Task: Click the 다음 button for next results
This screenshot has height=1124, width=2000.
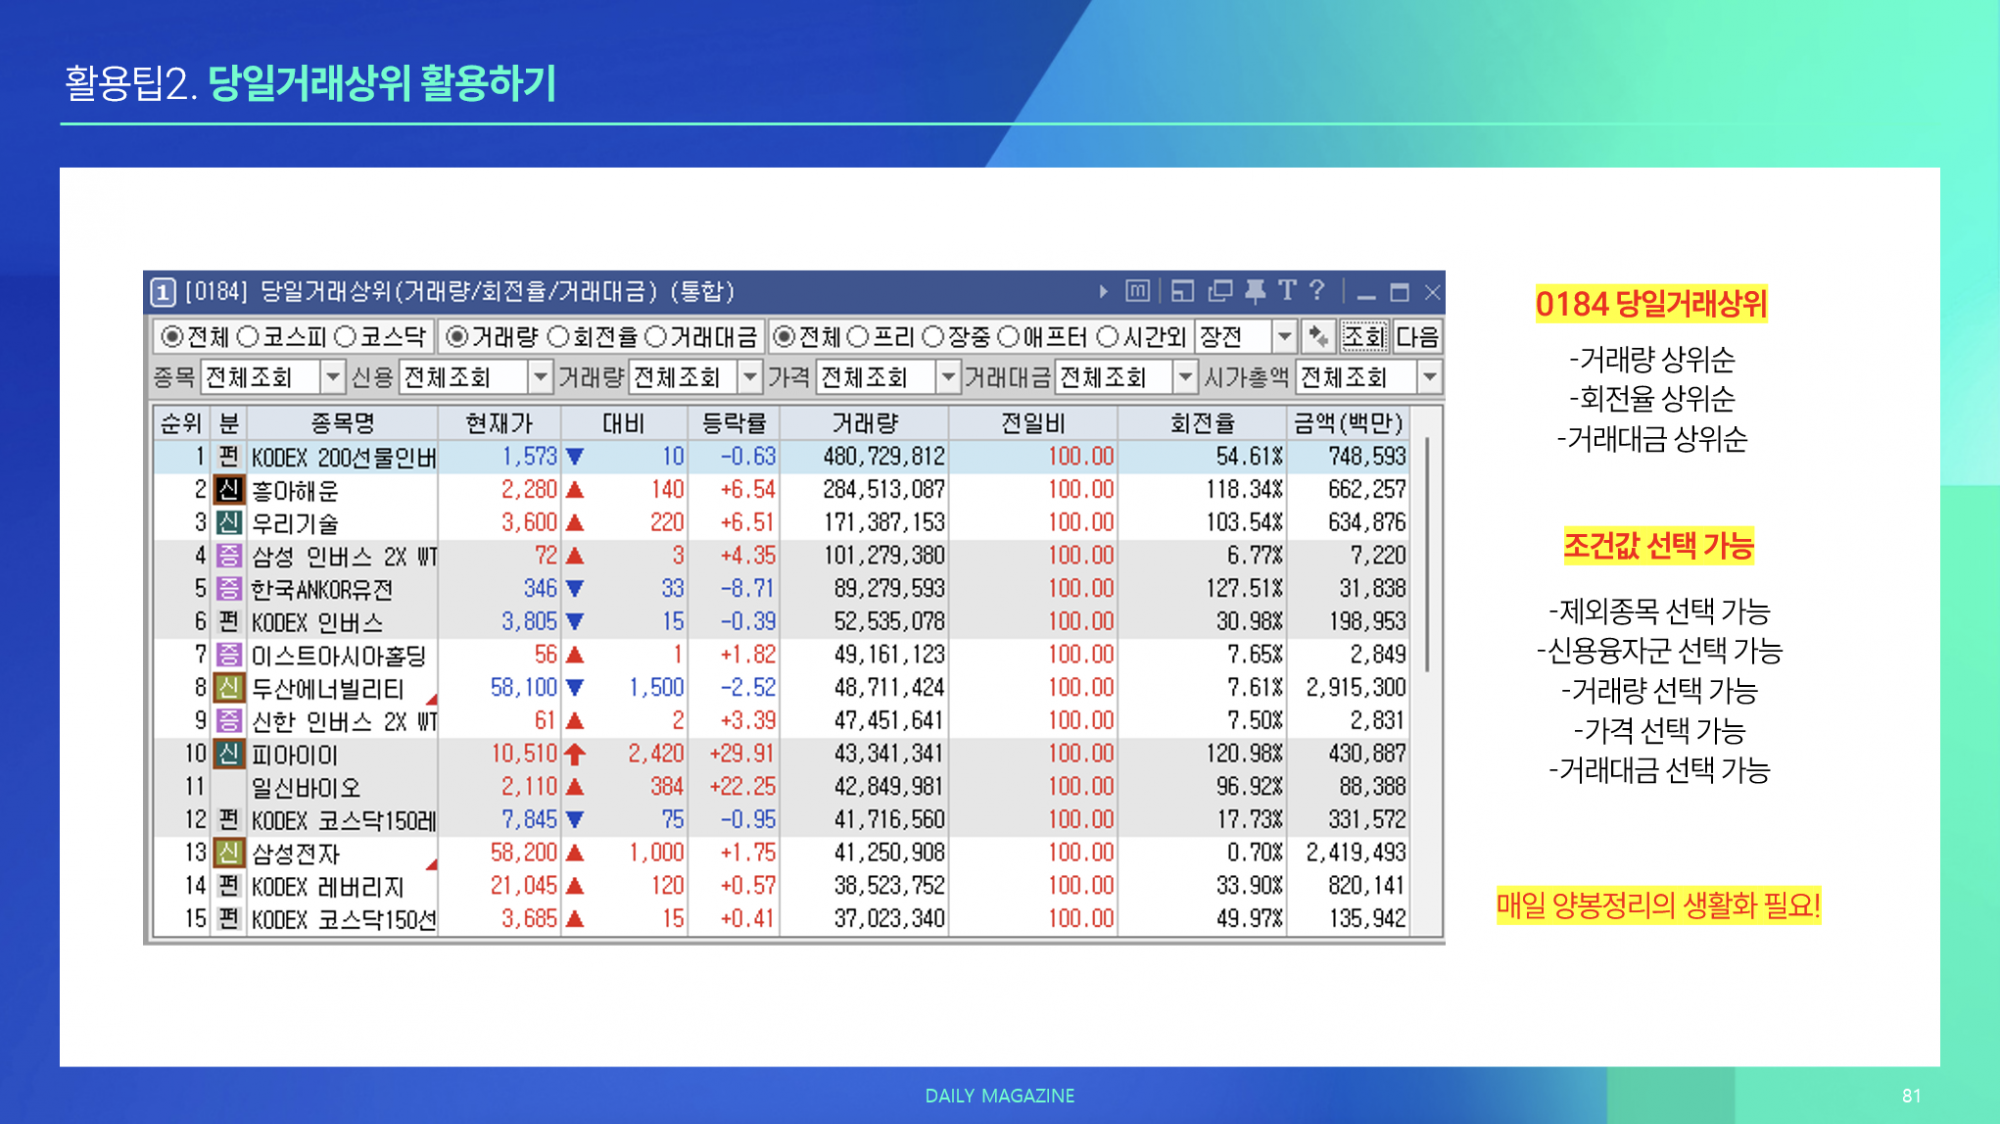Action: (1417, 336)
